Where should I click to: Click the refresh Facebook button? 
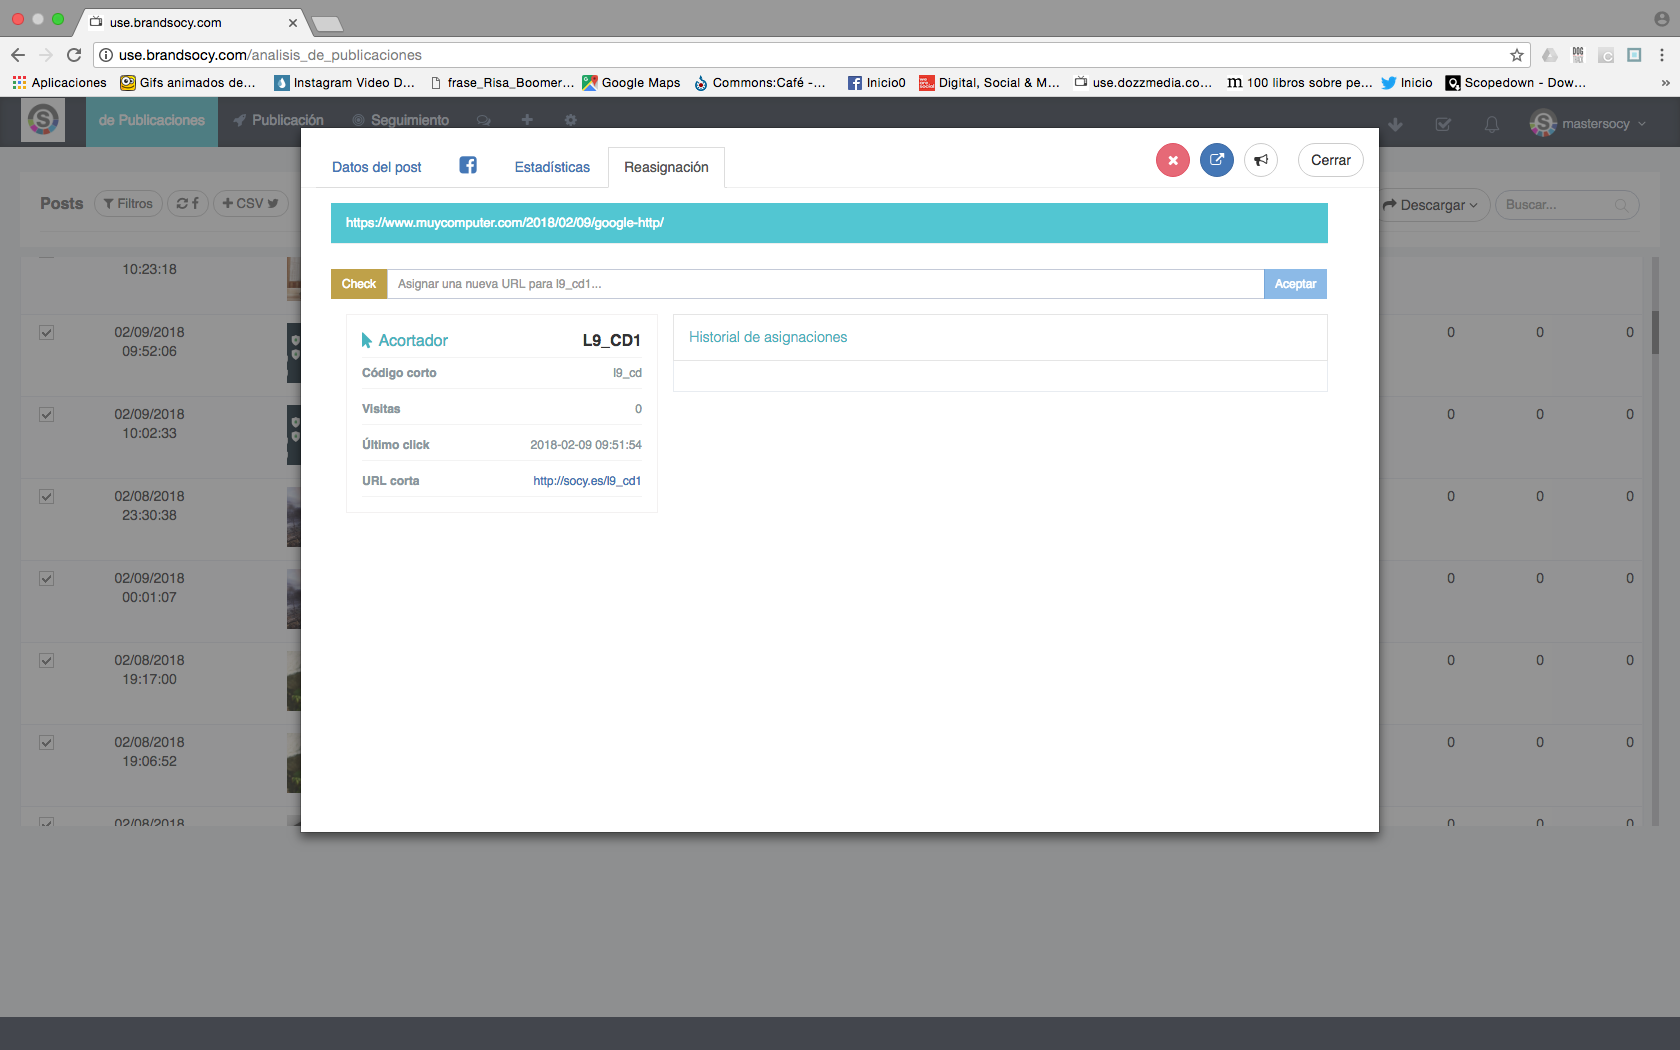(x=187, y=203)
